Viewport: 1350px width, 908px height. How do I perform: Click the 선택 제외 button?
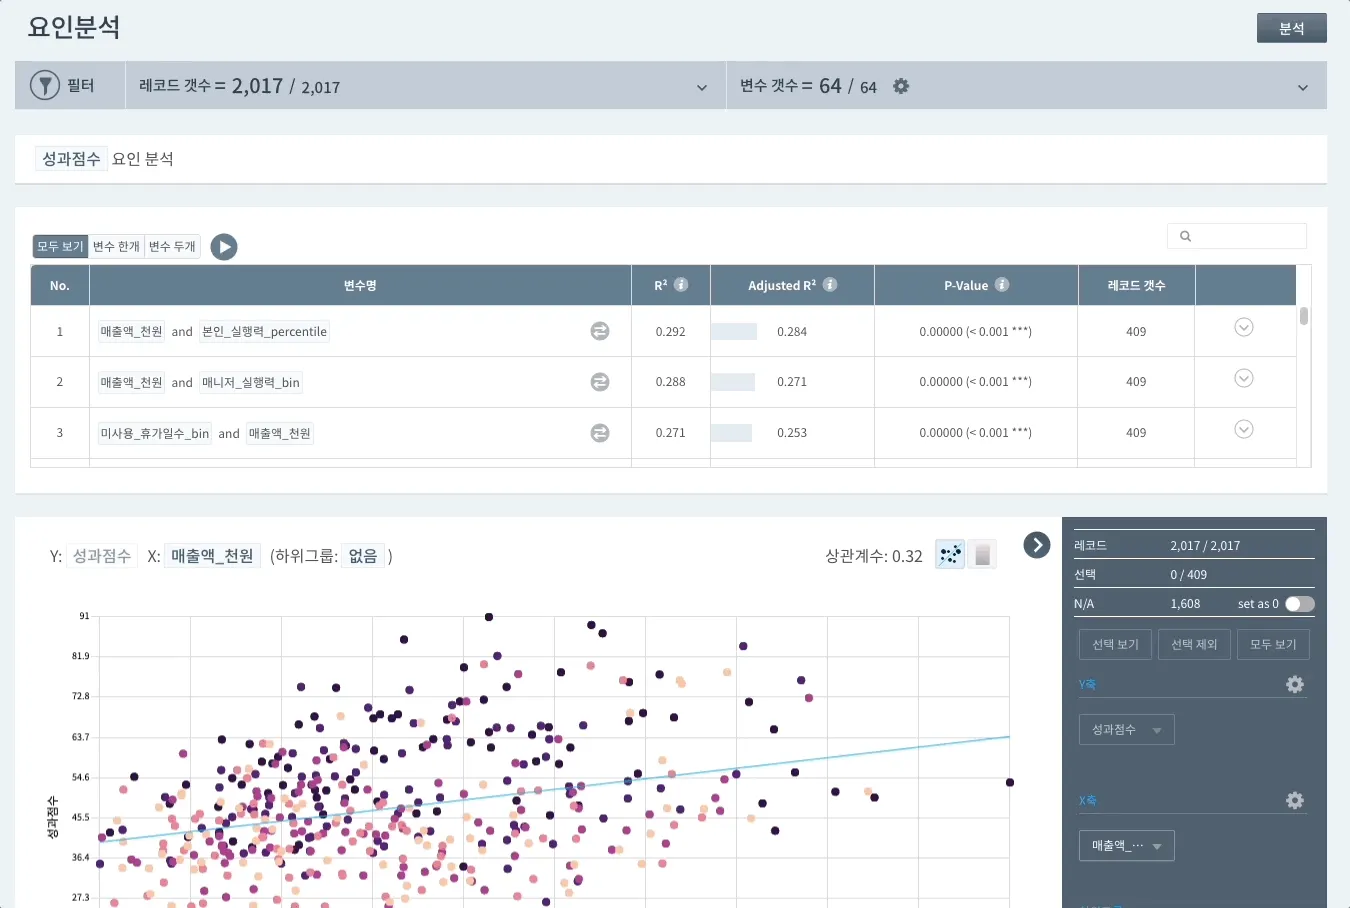(1194, 645)
